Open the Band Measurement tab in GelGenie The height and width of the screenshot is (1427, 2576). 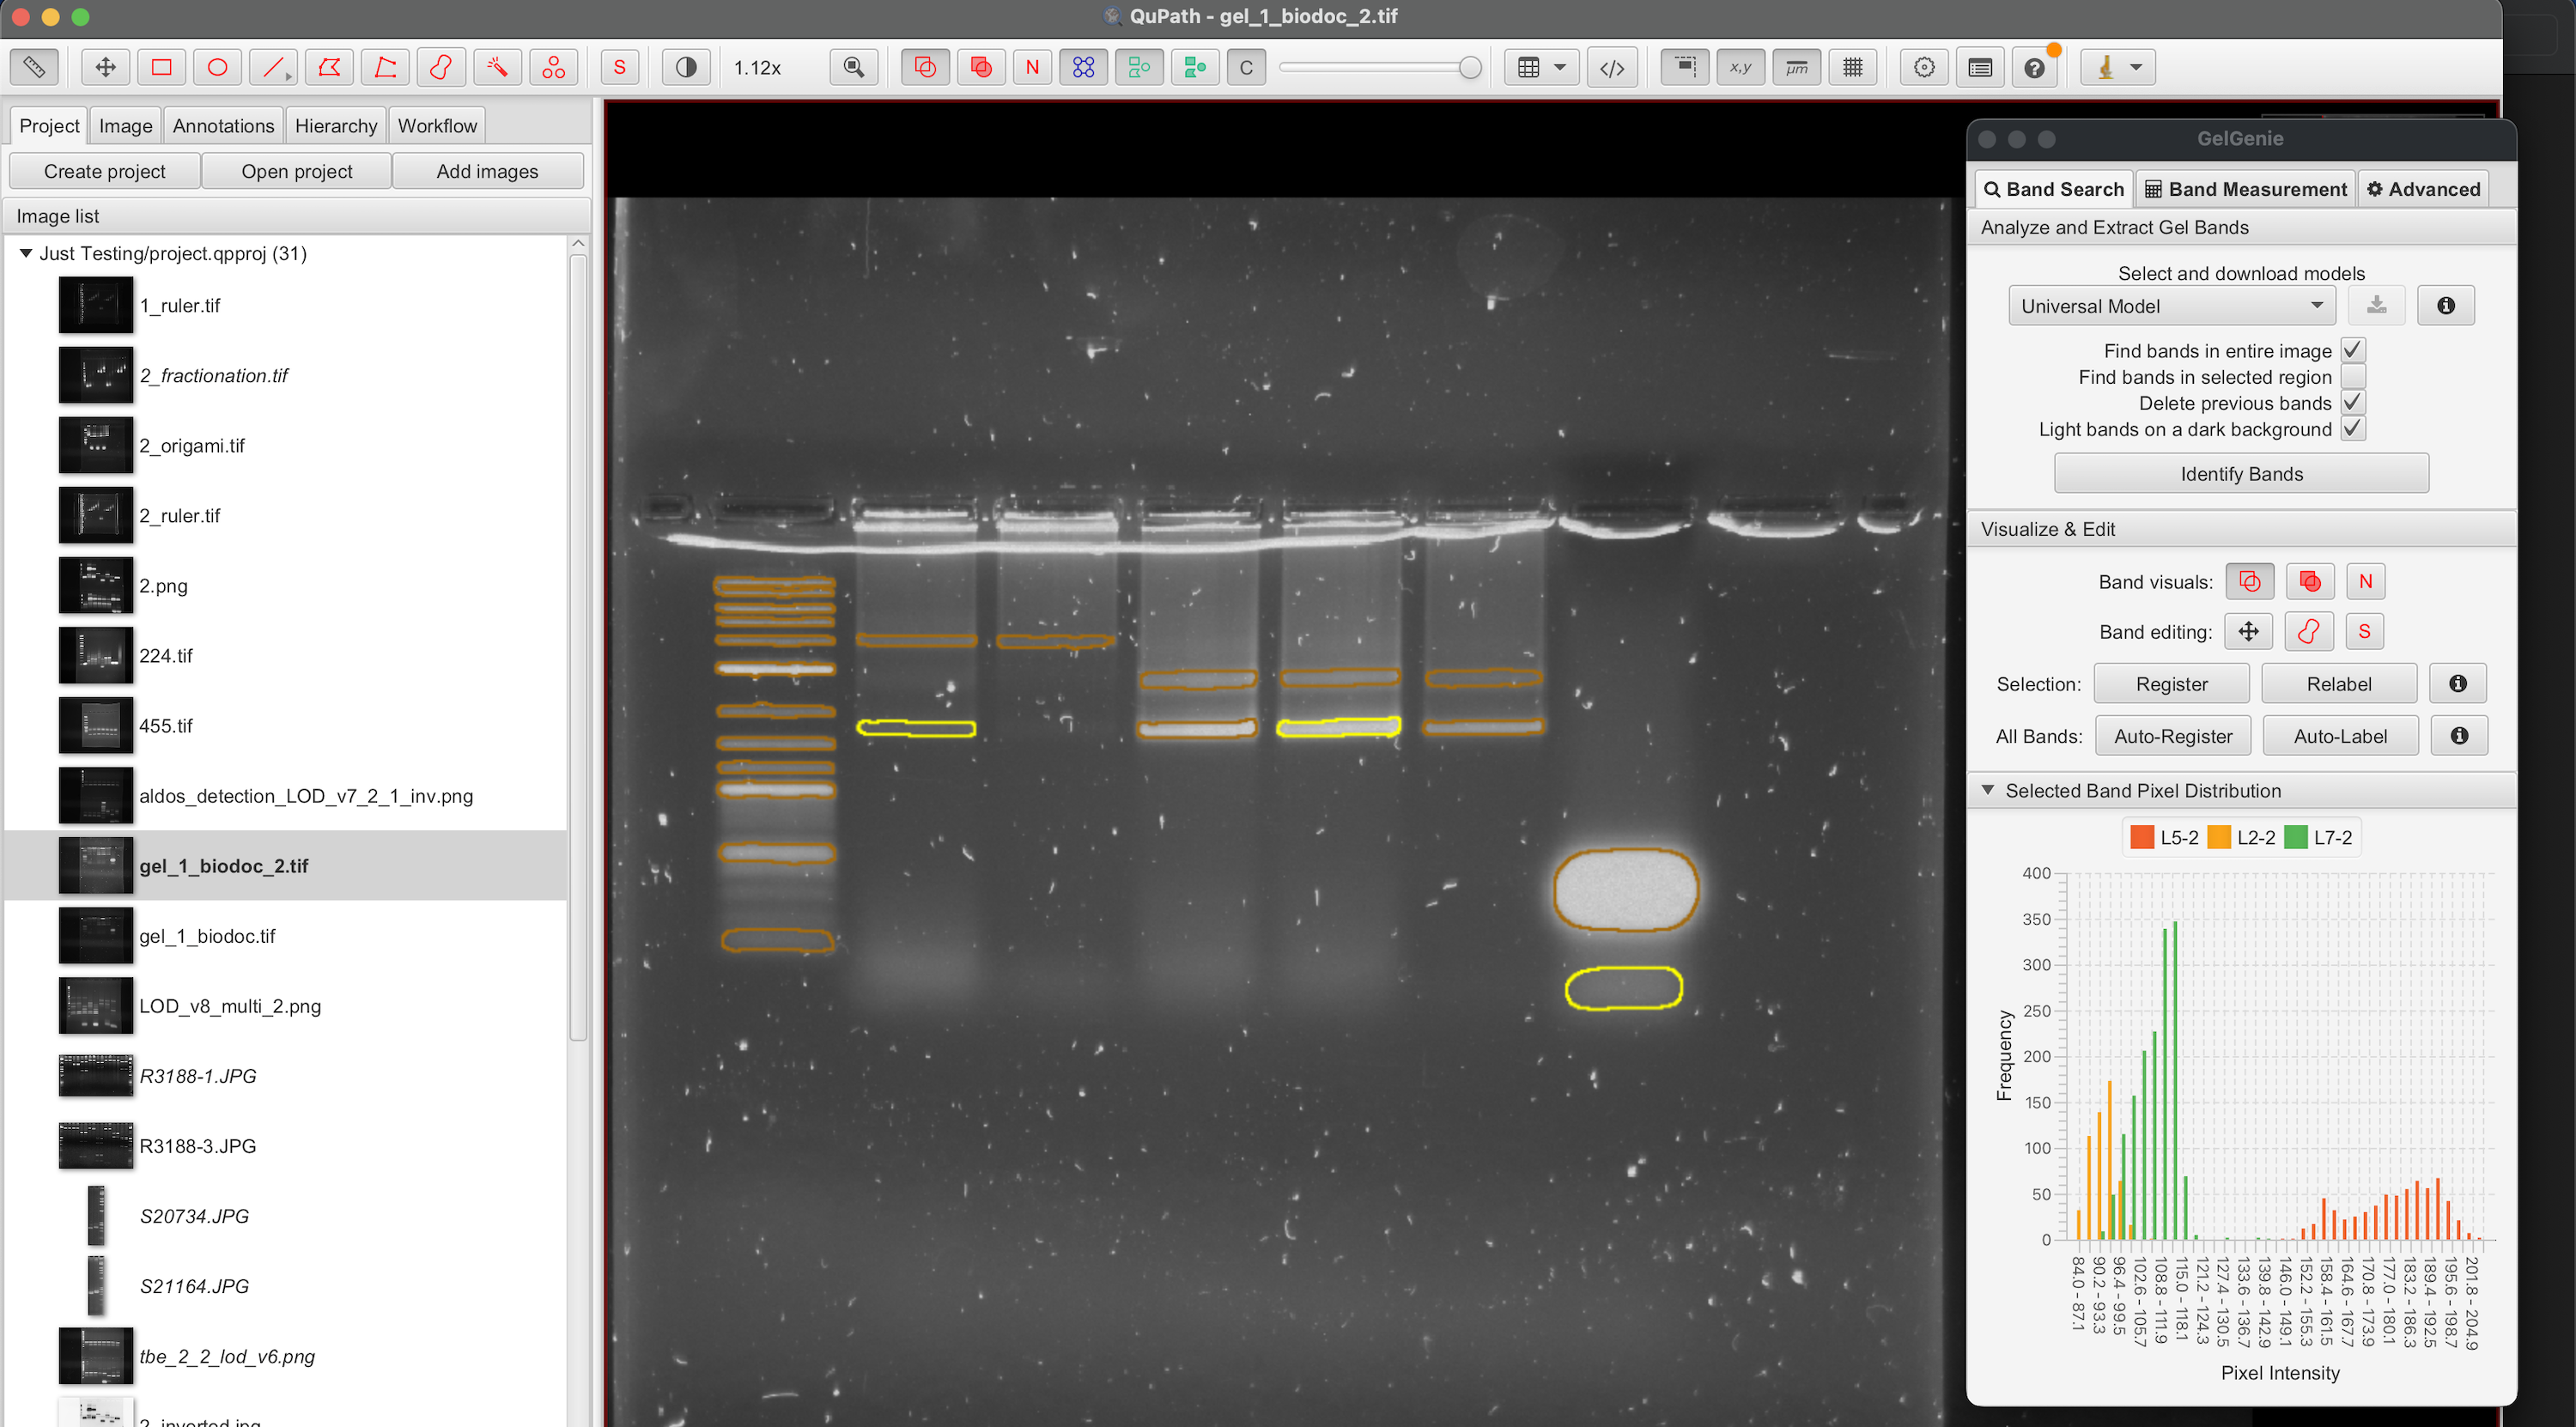pos(2246,189)
